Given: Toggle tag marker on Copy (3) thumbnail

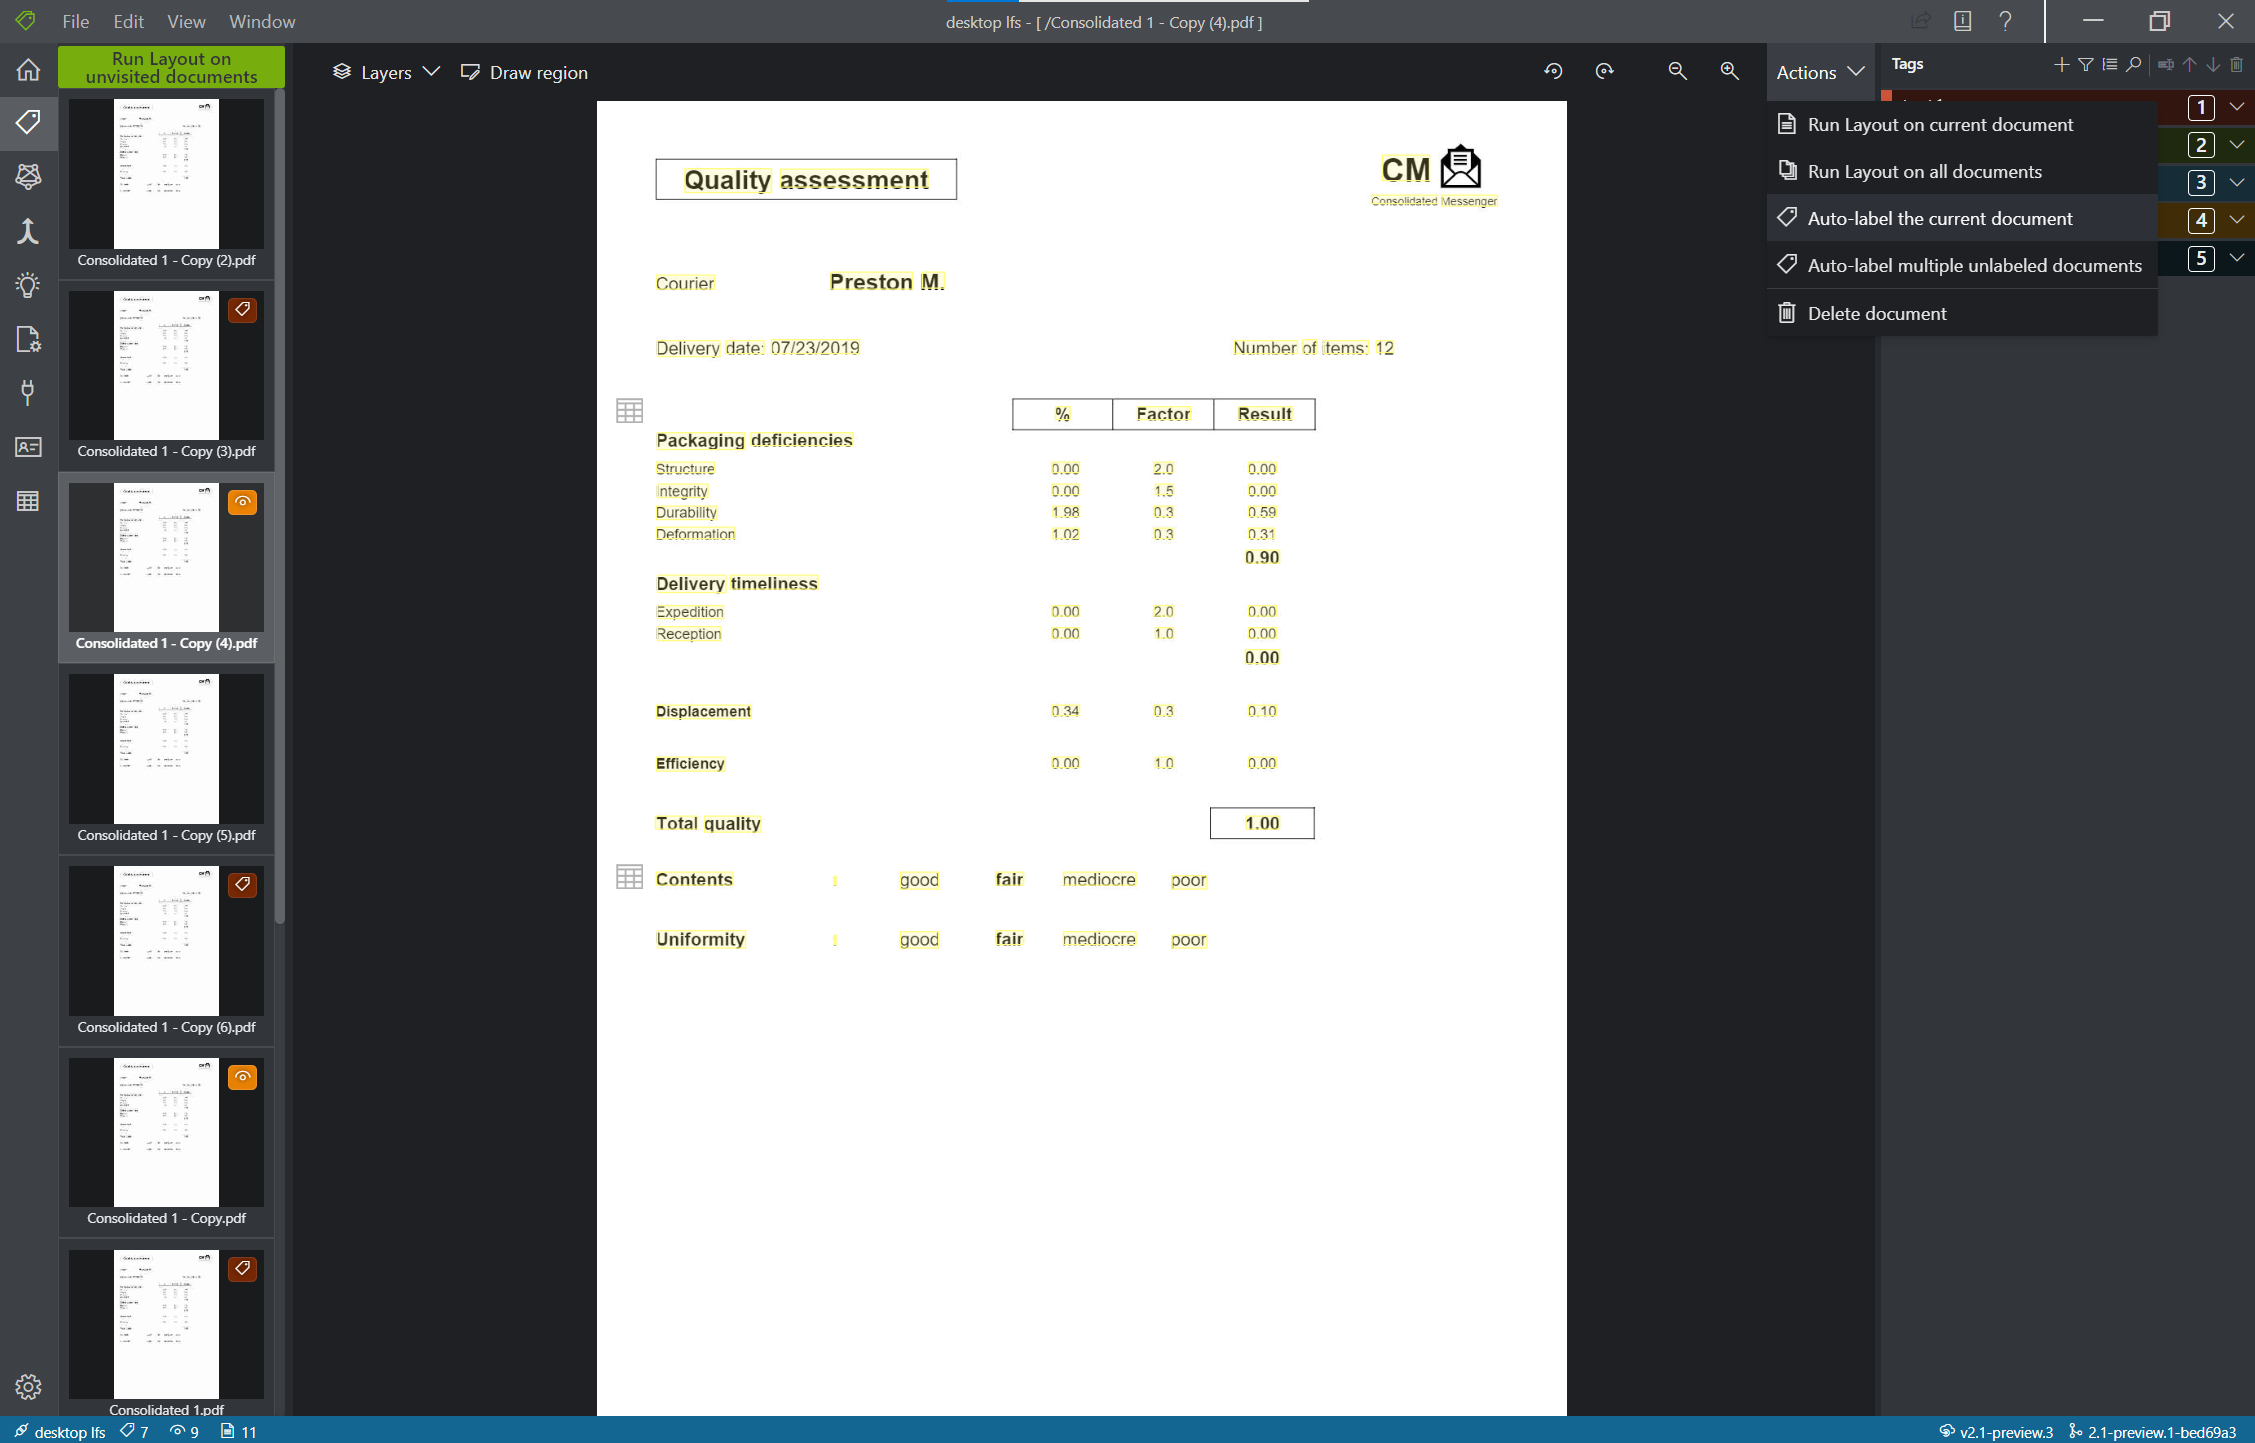Looking at the screenshot, I should click(243, 310).
